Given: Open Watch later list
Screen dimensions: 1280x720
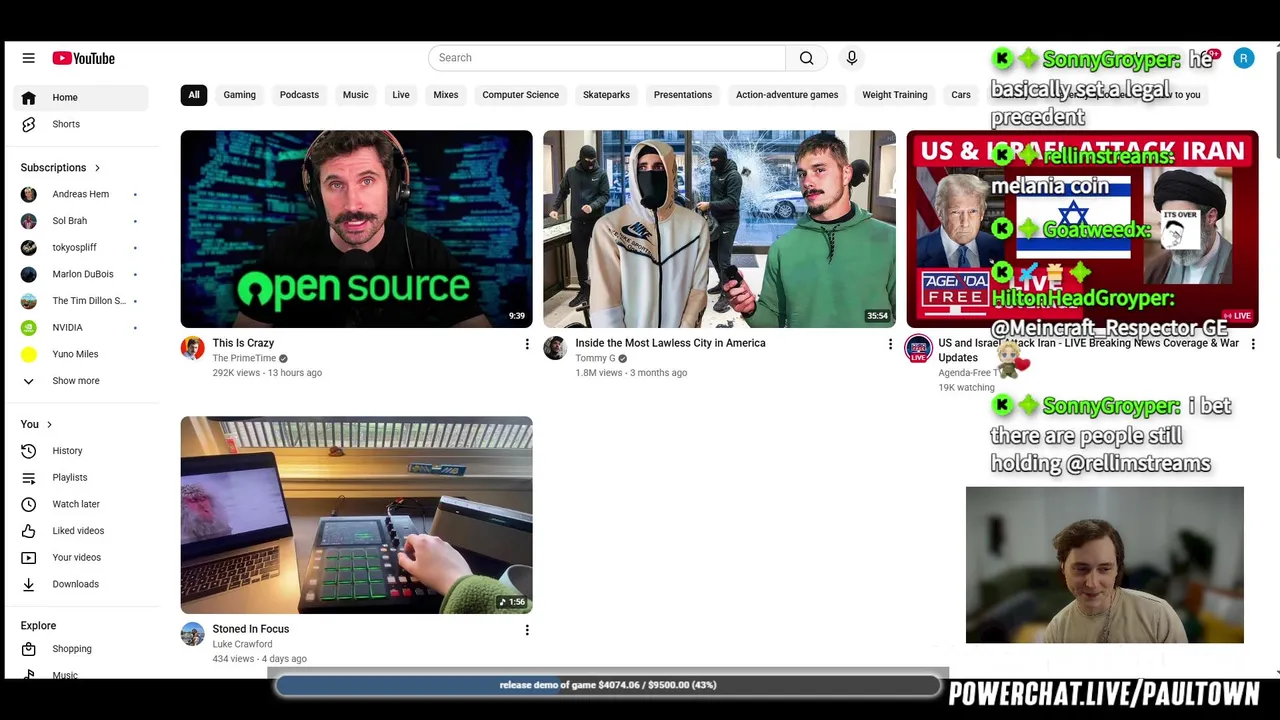Looking at the screenshot, I should pyautogui.click(x=82, y=504).
